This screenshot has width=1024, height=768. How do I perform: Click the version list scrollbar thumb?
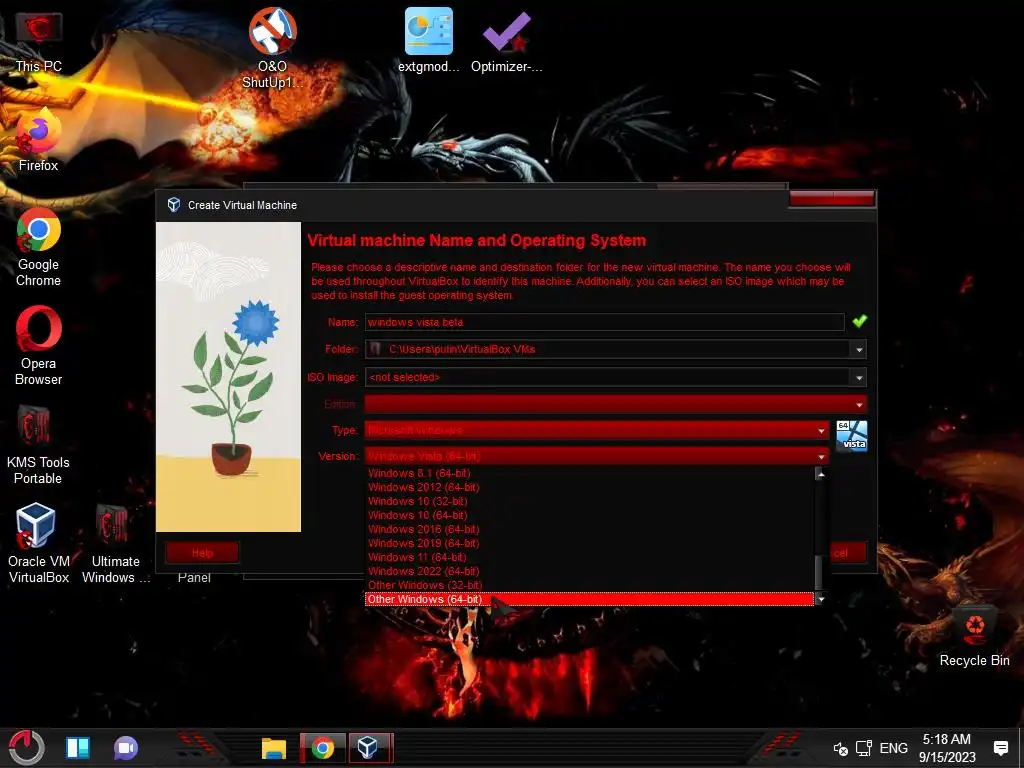pos(820,571)
